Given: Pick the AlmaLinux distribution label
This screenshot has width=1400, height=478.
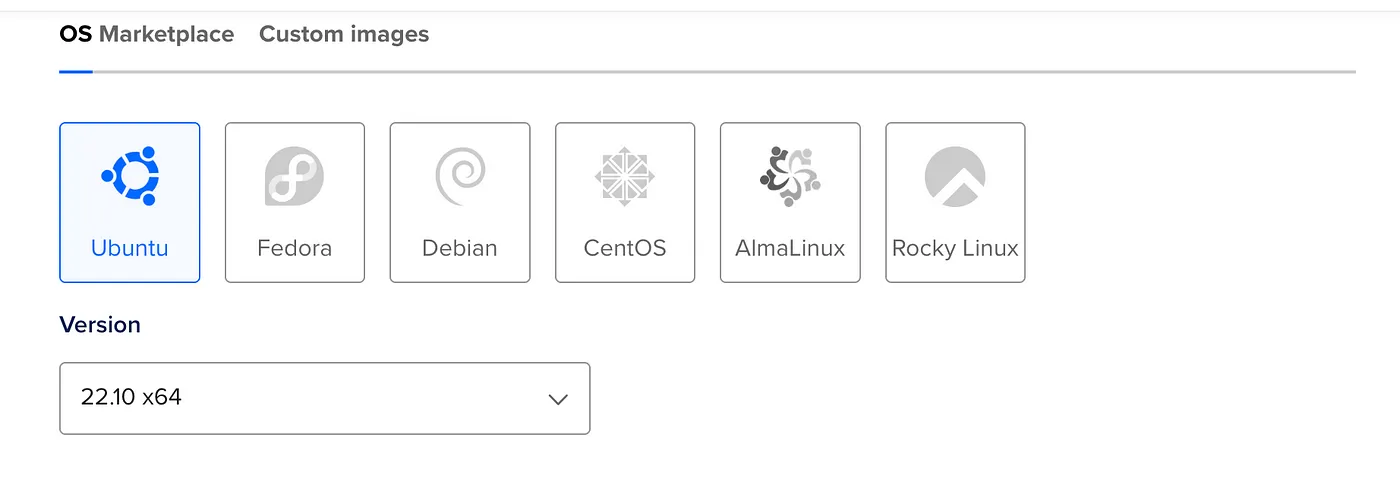Looking at the screenshot, I should point(790,248).
